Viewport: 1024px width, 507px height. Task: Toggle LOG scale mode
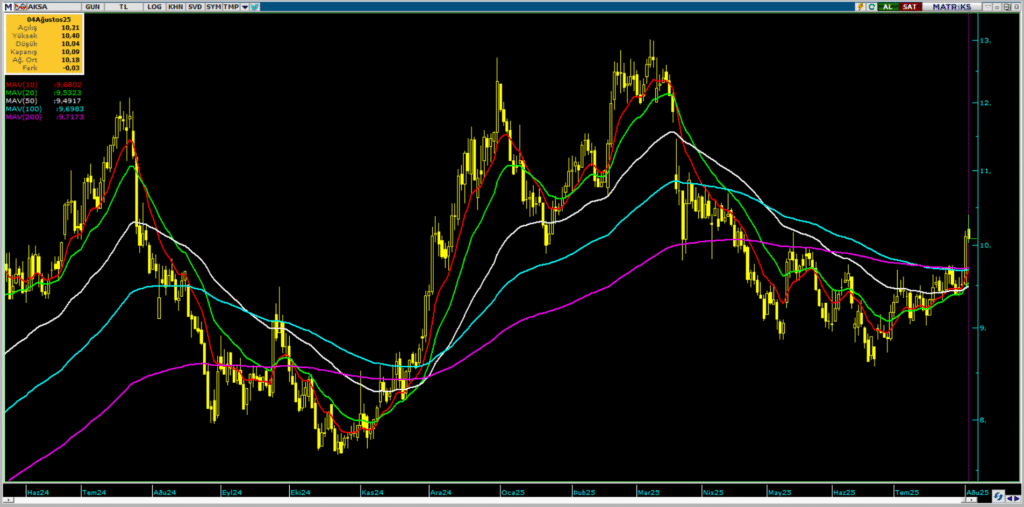[153, 6]
